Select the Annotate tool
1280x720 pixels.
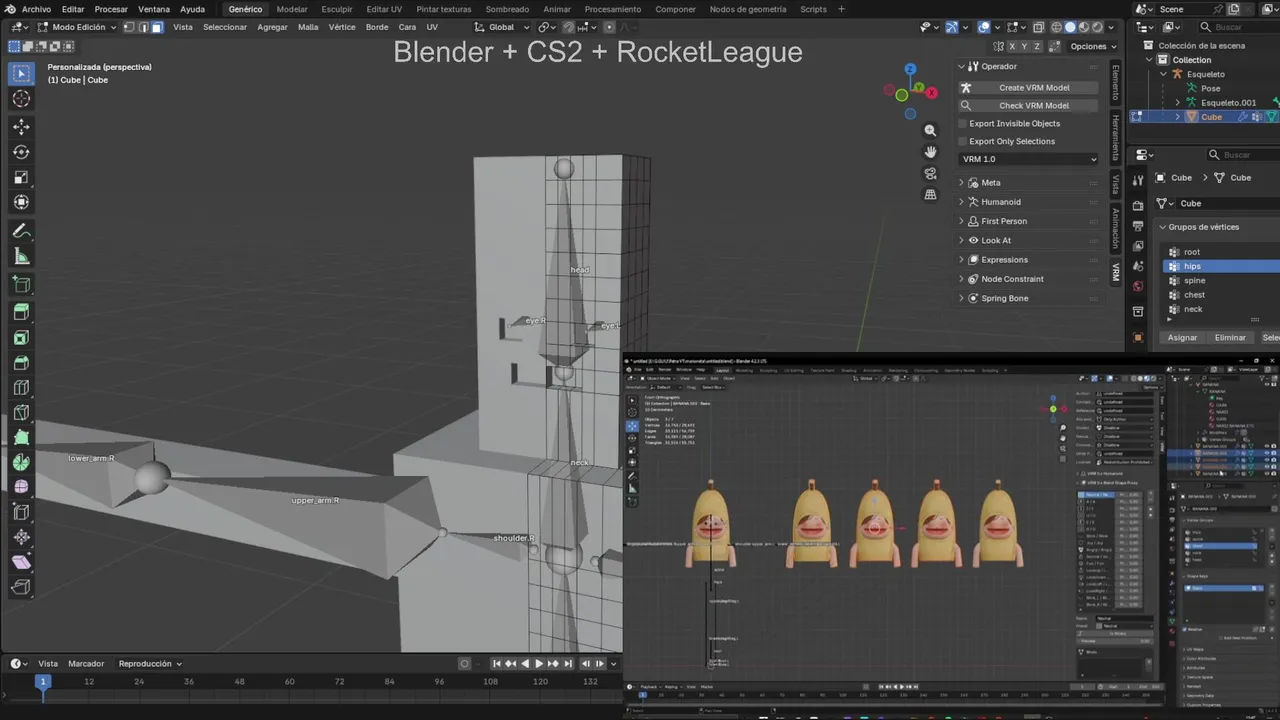[21, 231]
